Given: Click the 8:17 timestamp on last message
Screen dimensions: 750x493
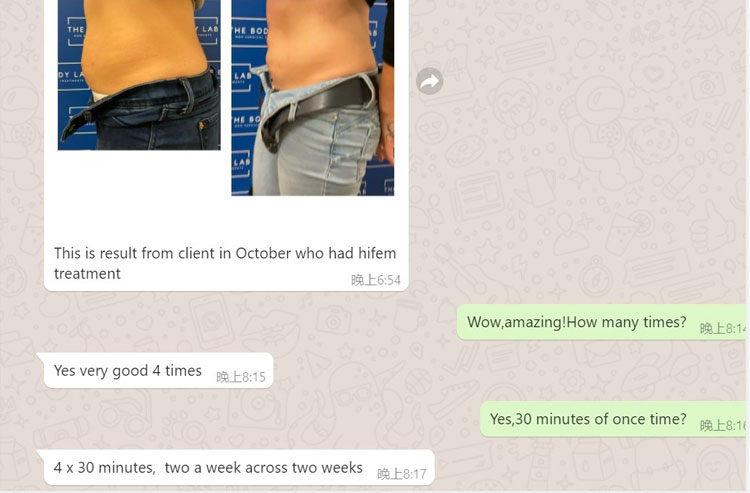Looking at the screenshot, I should 401,474.
